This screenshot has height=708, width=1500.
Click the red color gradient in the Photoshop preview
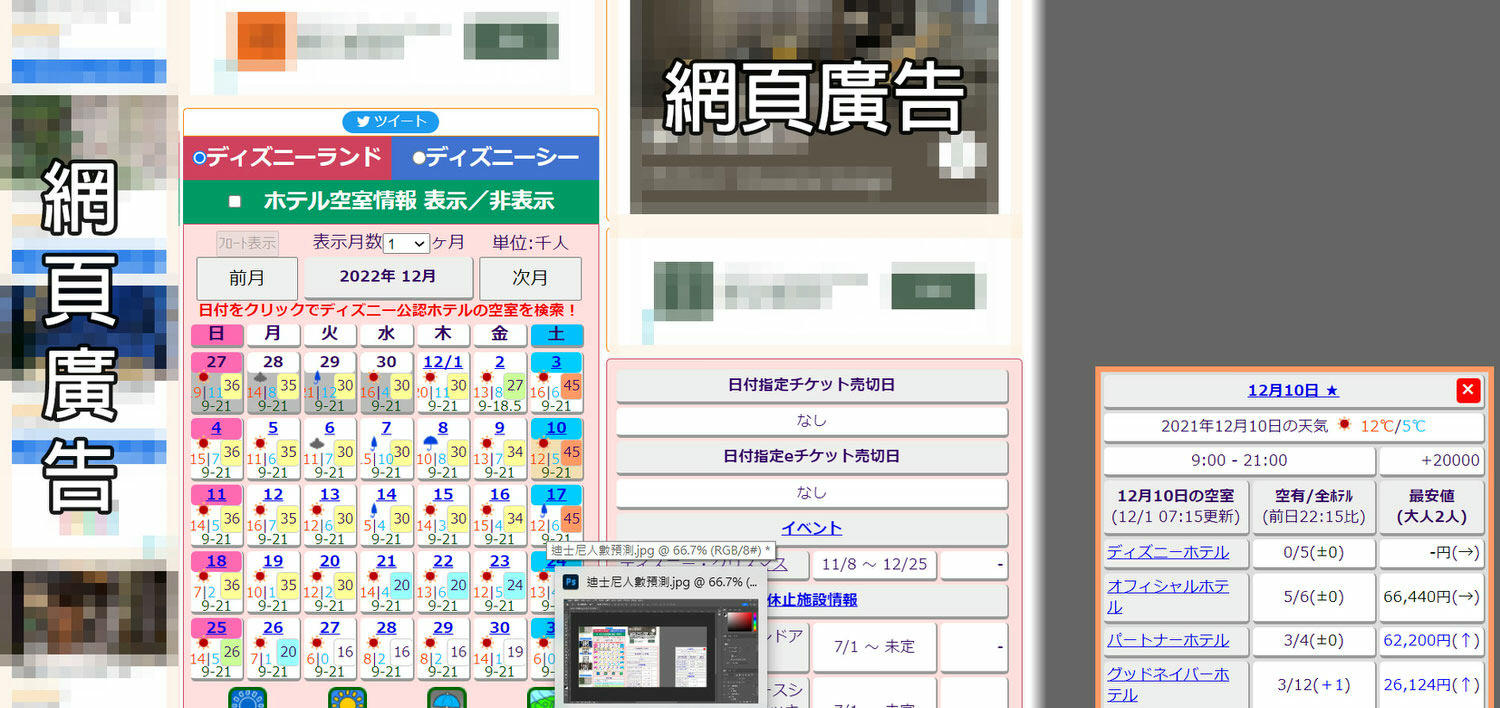pos(742,621)
